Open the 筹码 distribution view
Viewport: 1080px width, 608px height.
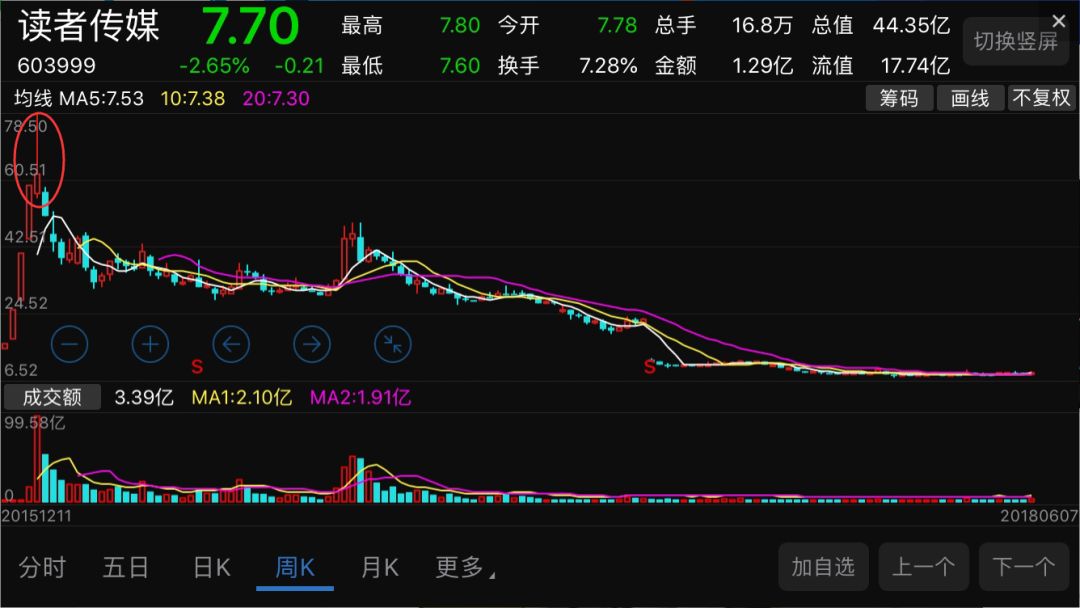[899, 98]
